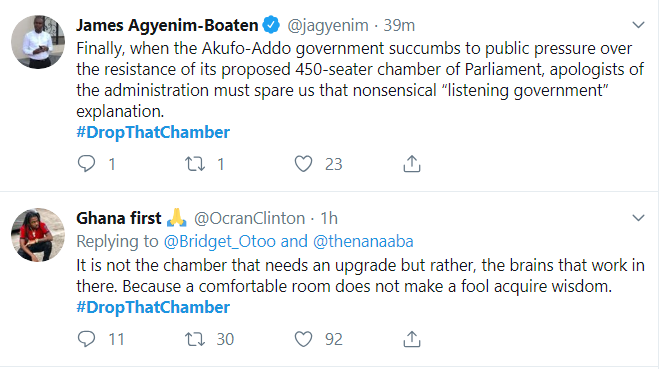The image size is (659, 369).
Task: Open the #DropThatChamber hashtag in James's tweet
Action: (153, 132)
